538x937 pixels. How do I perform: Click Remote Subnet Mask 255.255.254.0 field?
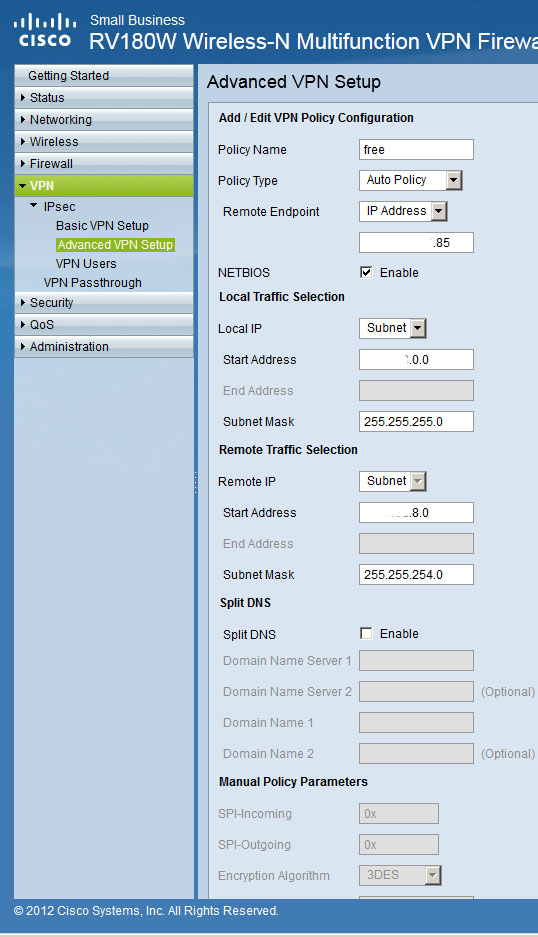click(x=416, y=574)
